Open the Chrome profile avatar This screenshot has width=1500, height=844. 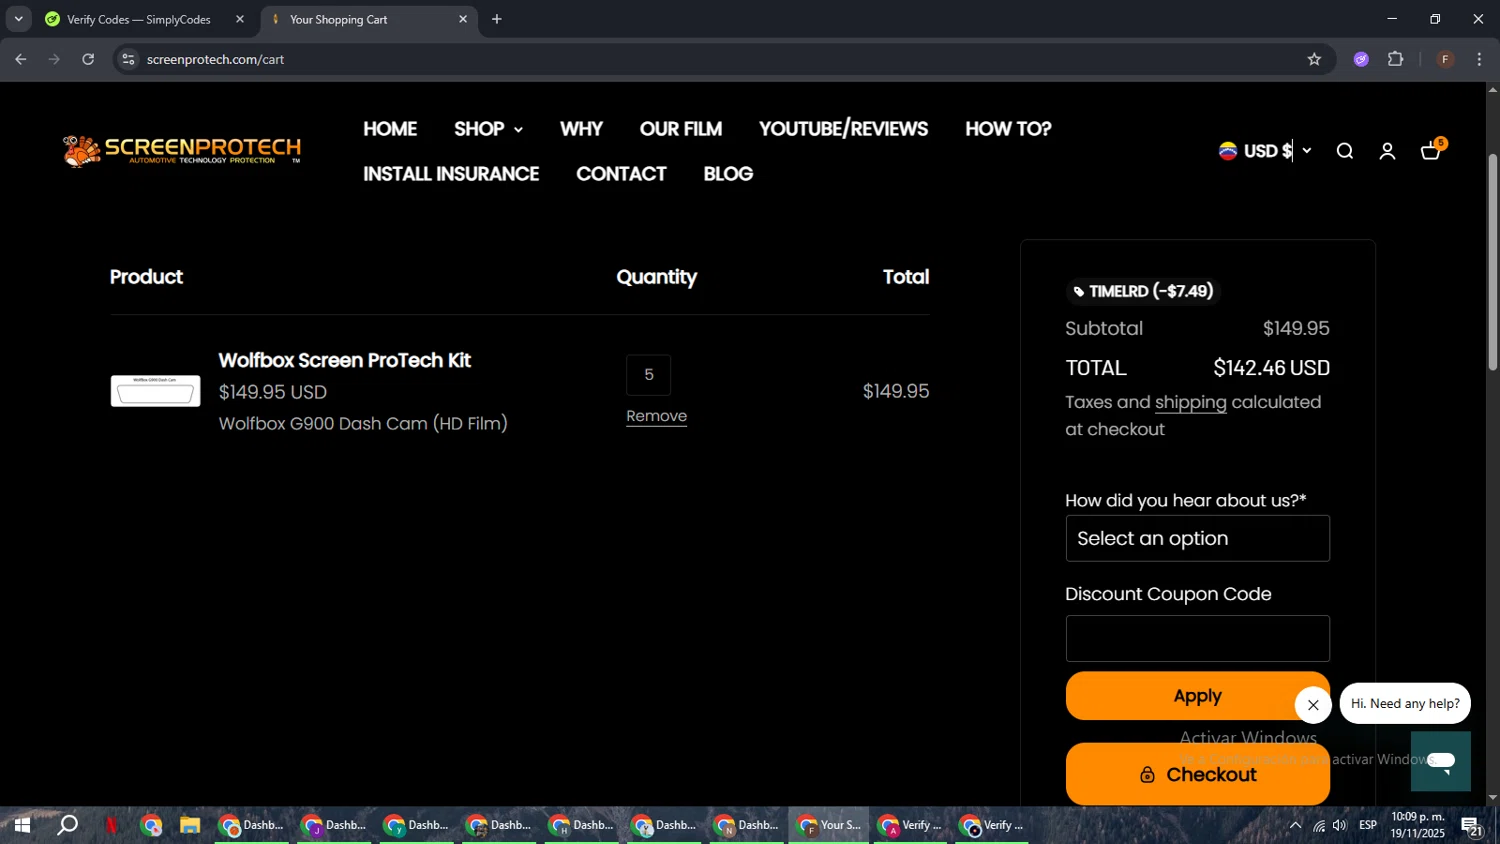[x=1445, y=59]
